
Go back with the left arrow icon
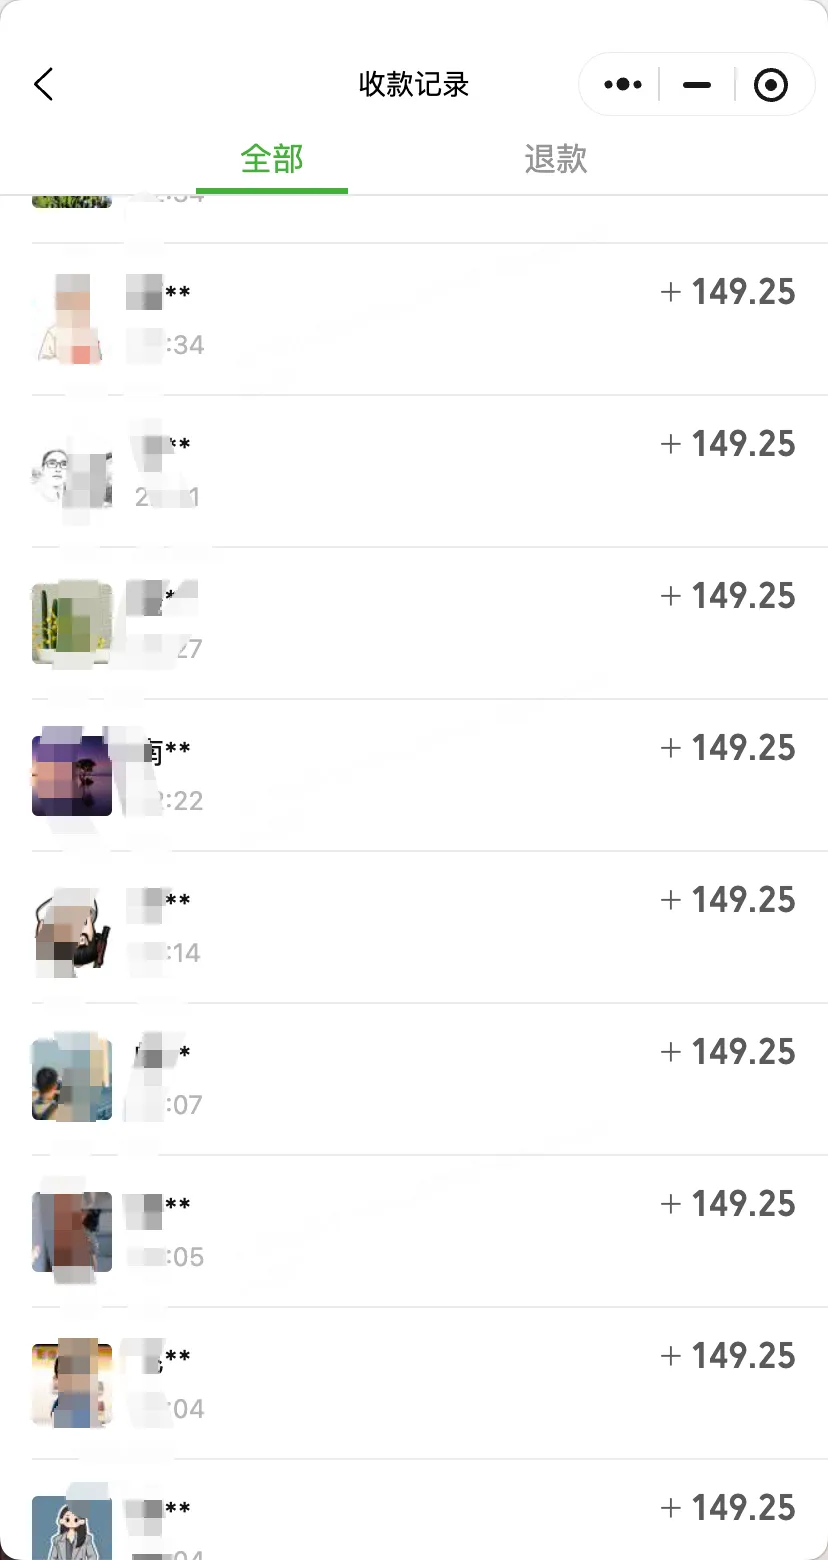coord(43,84)
